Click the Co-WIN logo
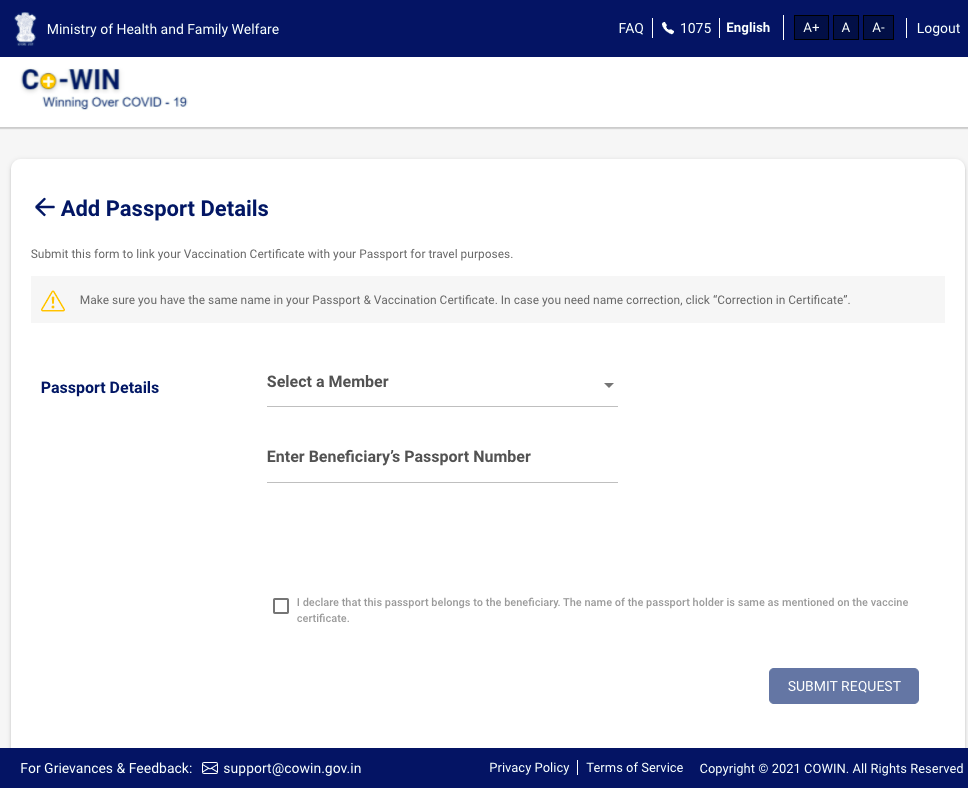 tap(104, 88)
